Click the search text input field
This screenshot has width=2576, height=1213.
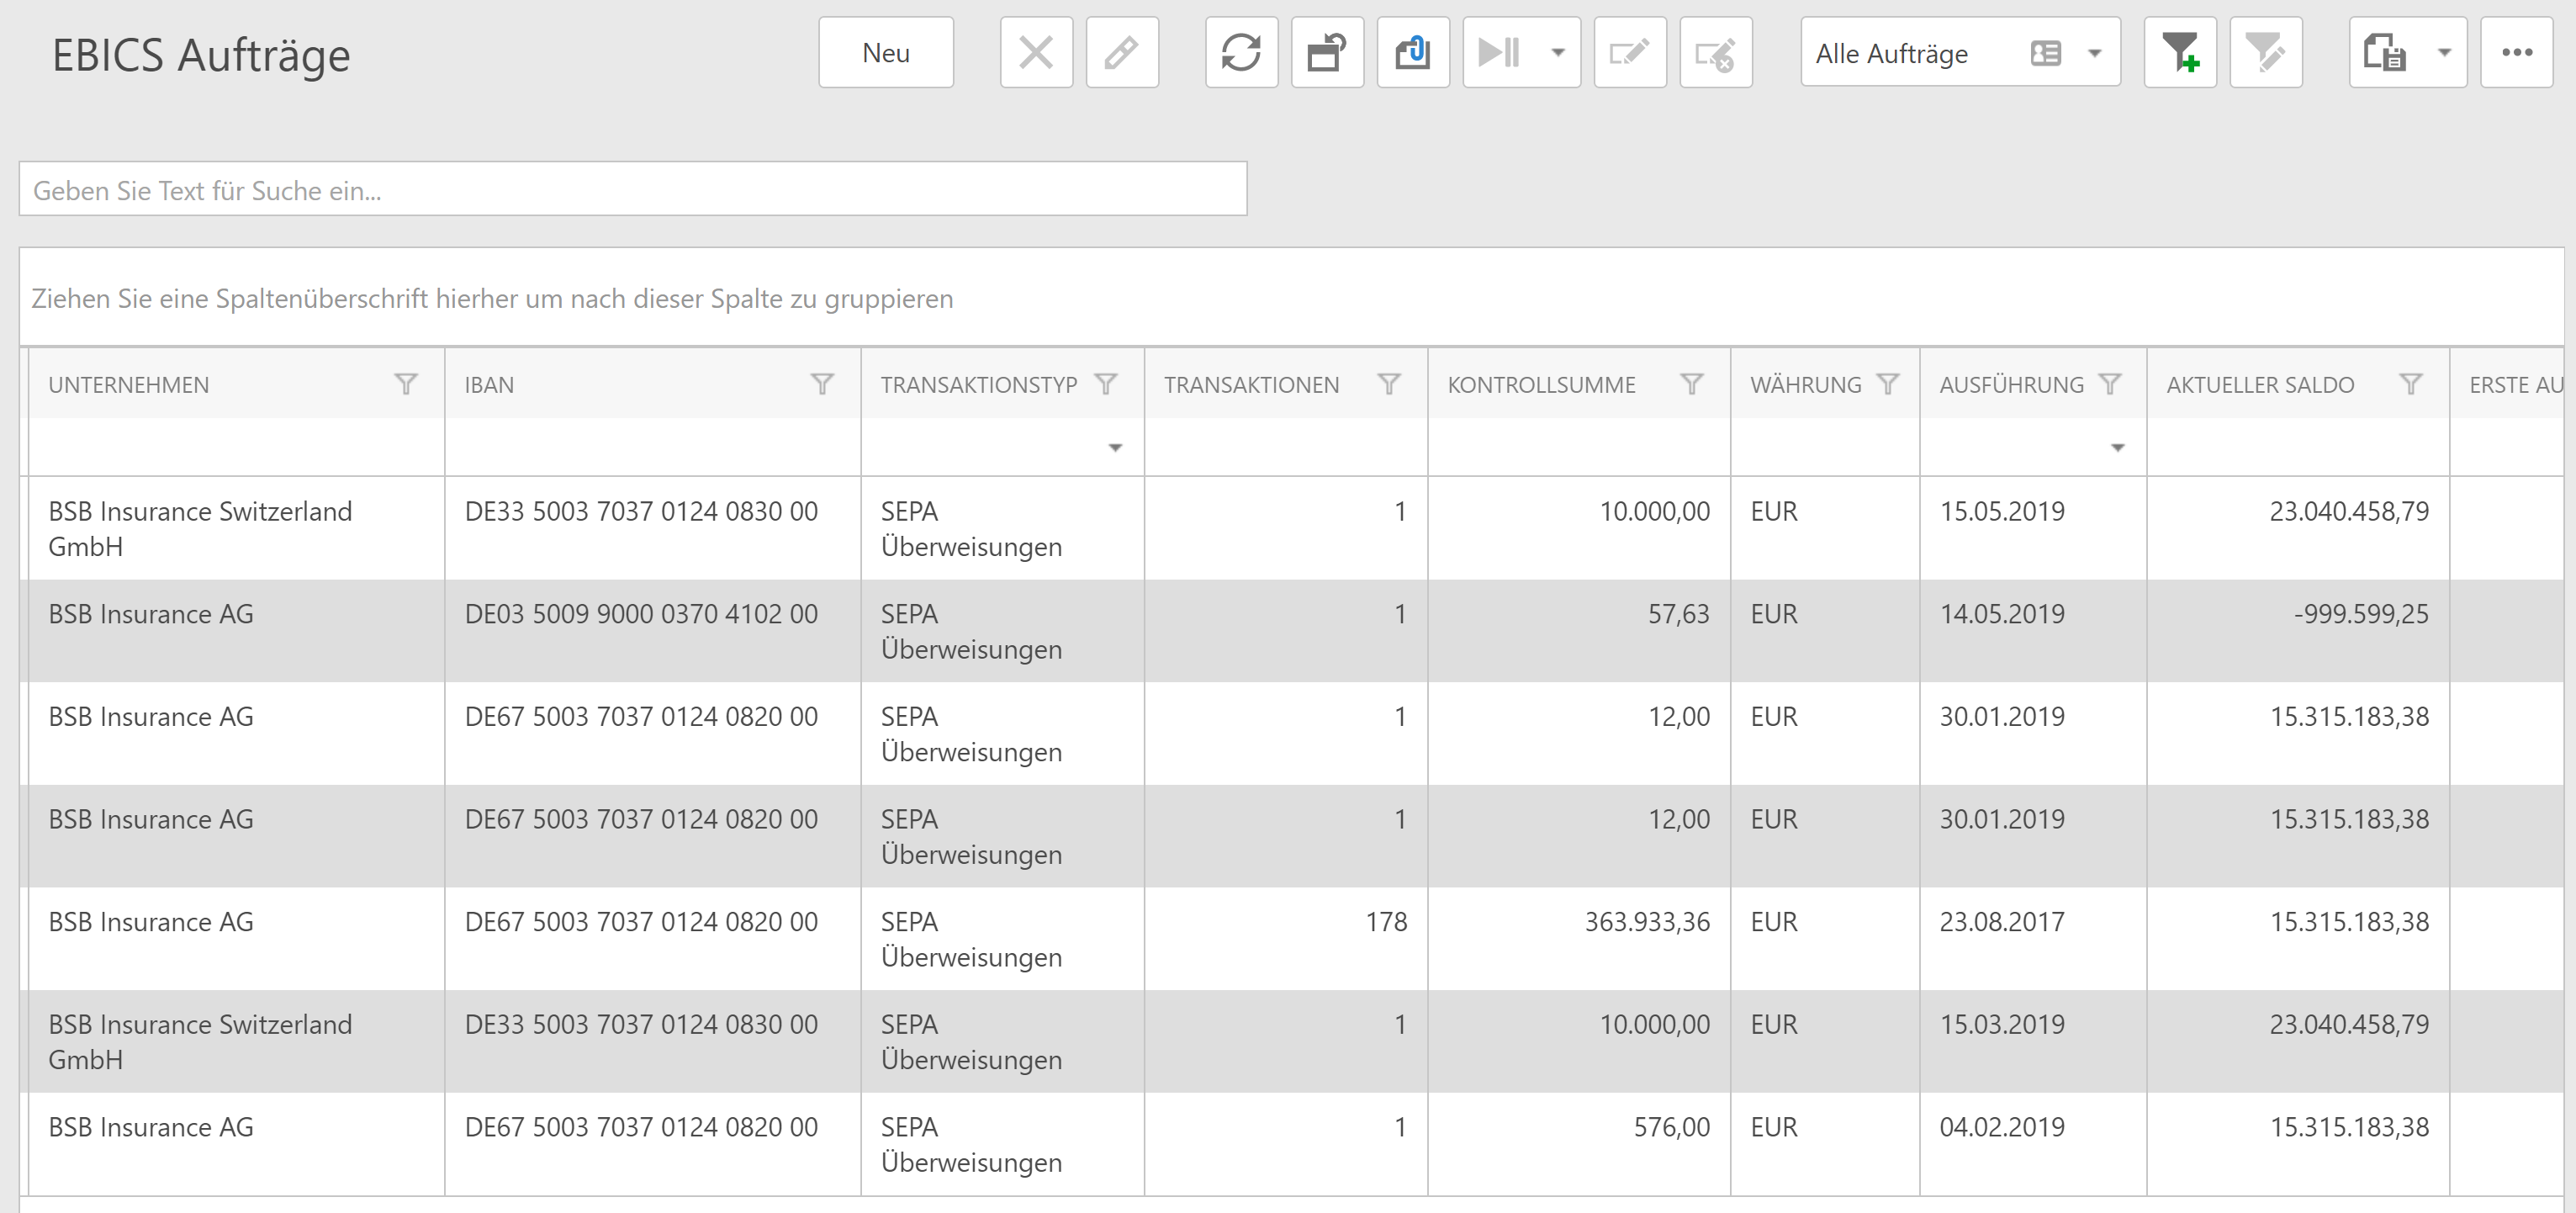click(632, 190)
